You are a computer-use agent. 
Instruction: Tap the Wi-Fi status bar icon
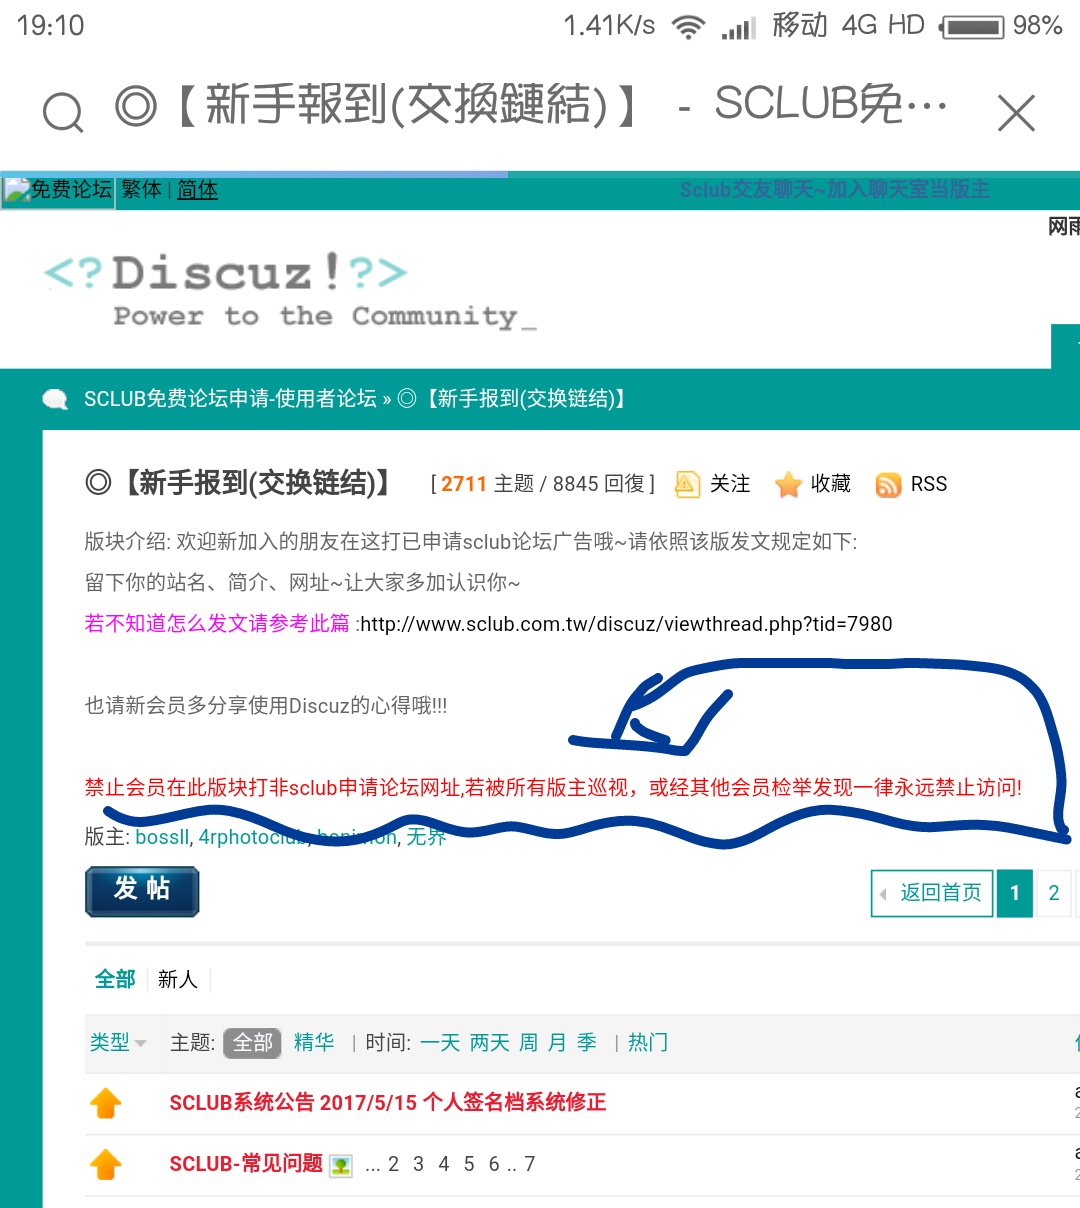[688, 27]
